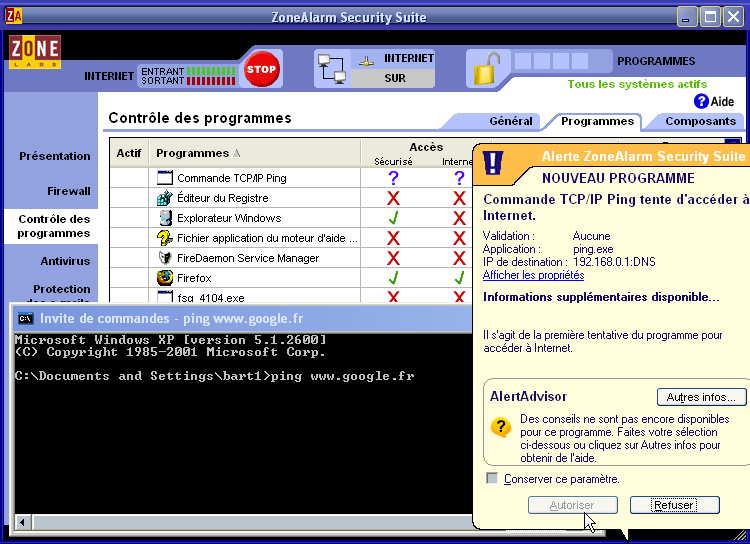
Task: Click the fsg_4104.exe program icon
Action: (x=165, y=297)
